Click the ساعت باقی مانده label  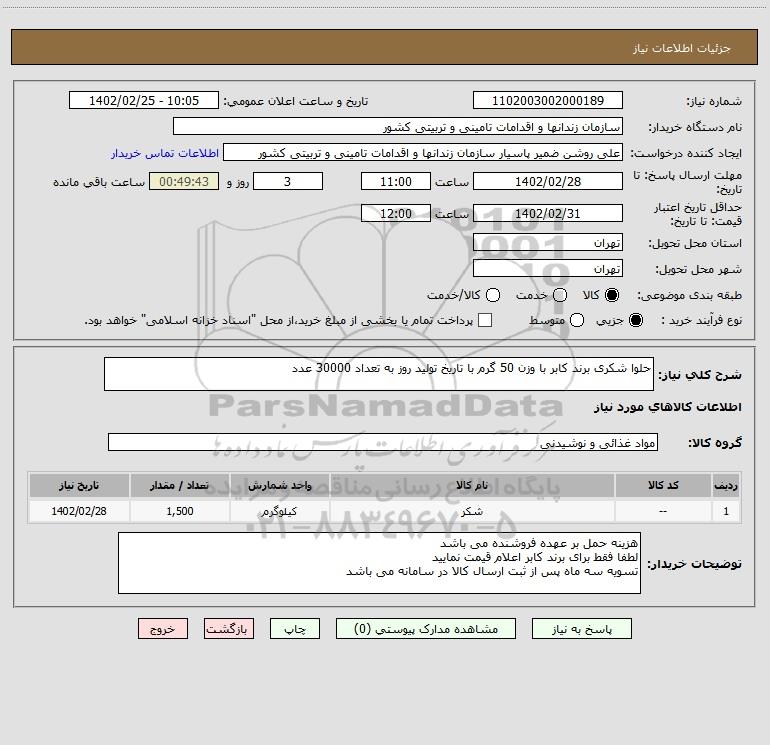click(x=99, y=182)
